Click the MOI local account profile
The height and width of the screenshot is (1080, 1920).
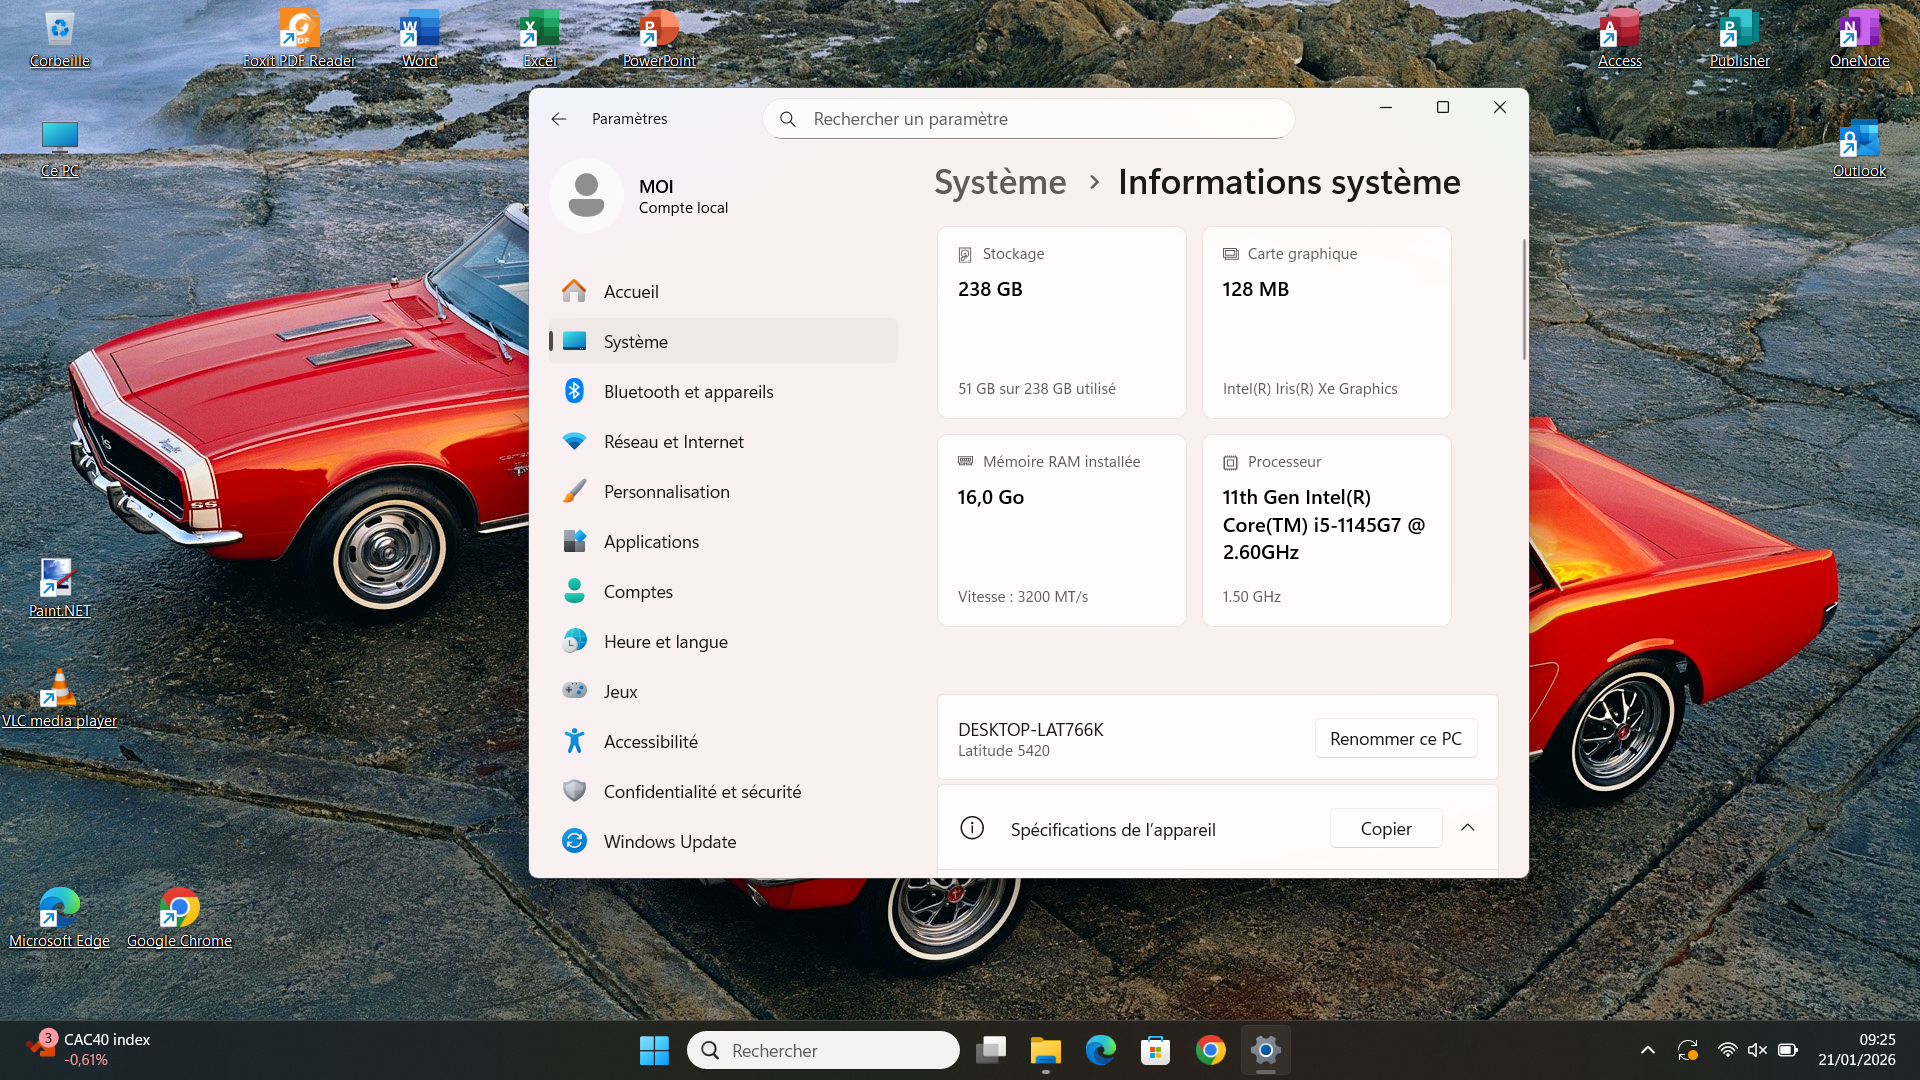coord(640,196)
